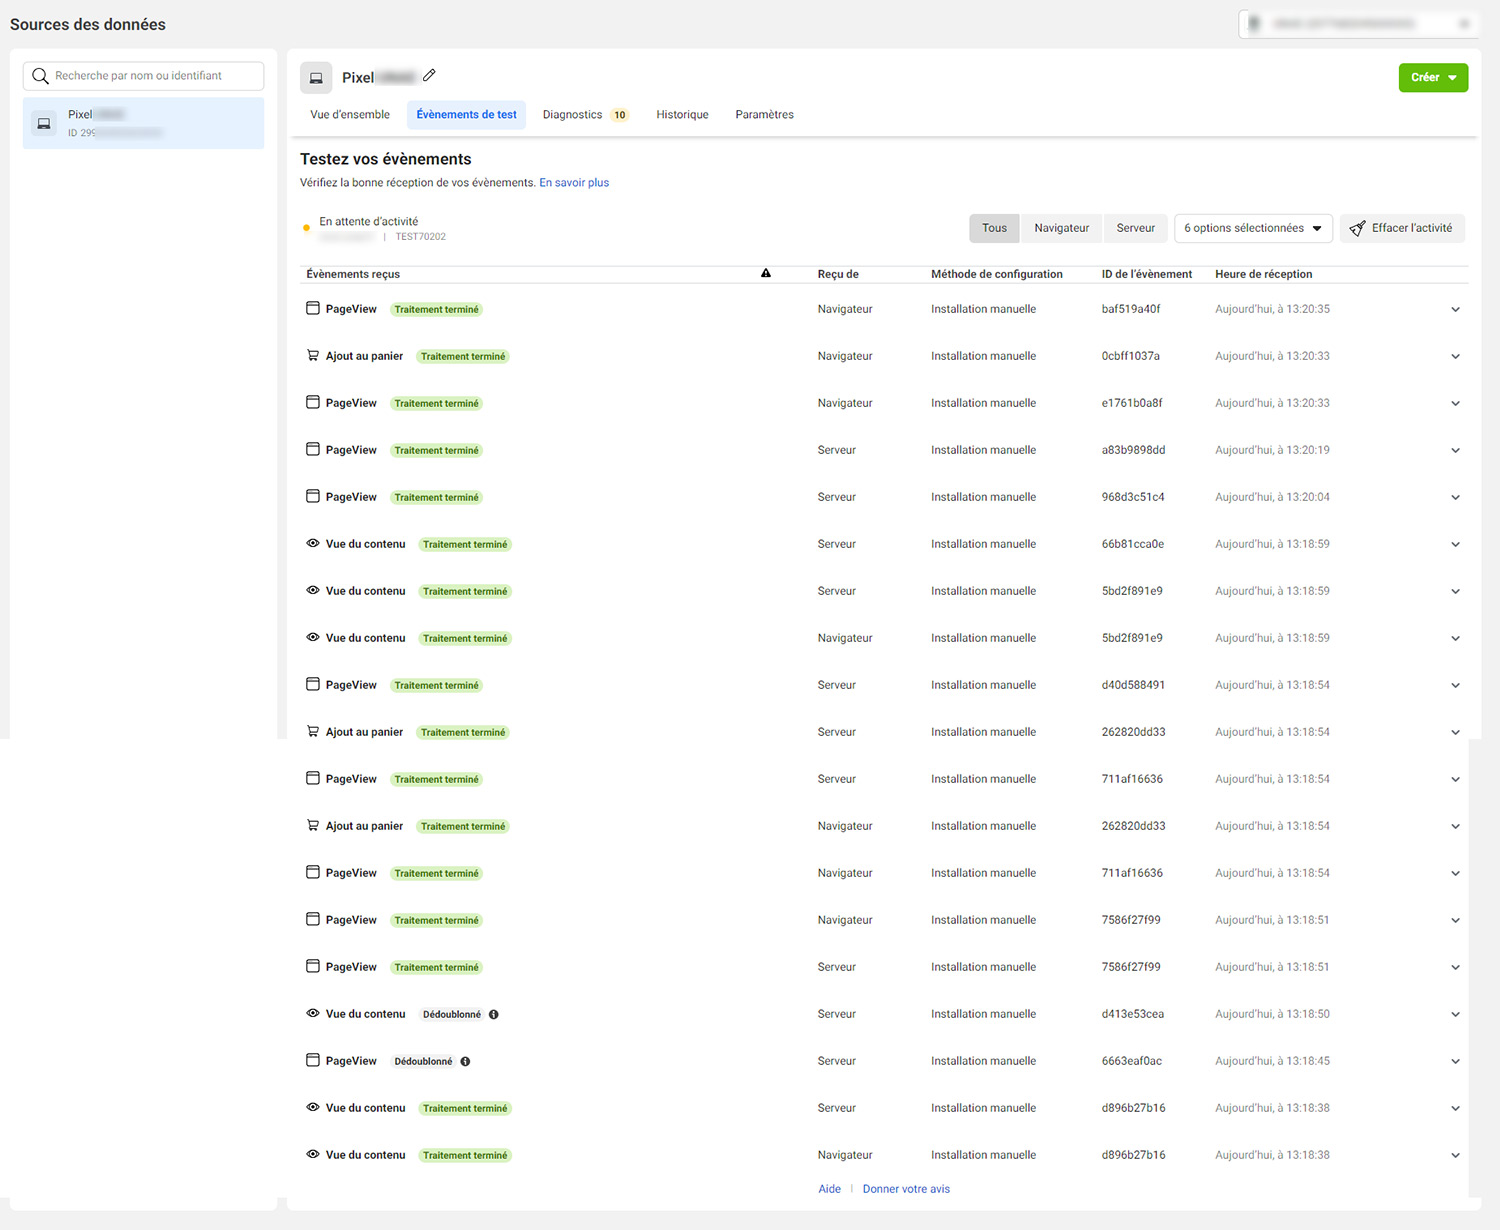
Task: Click the broom icon on Effacer l'activité
Action: click(x=1357, y=228)
